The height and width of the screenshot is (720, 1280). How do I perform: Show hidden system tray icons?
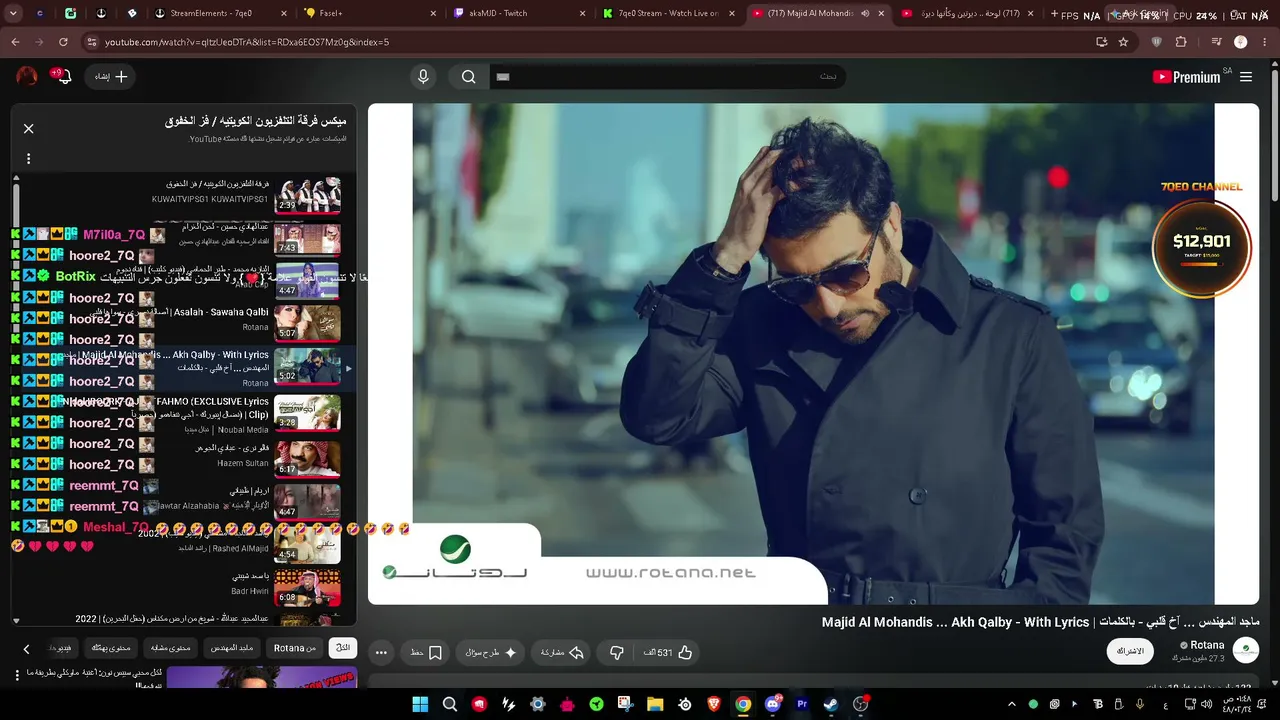pyautogui.click(x=1012, y=704)
